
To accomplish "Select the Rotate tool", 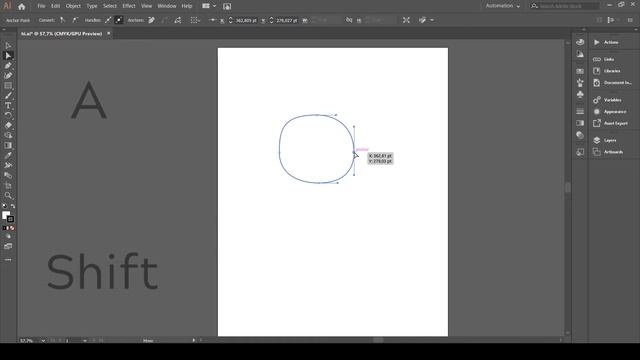I will point(8,116).
